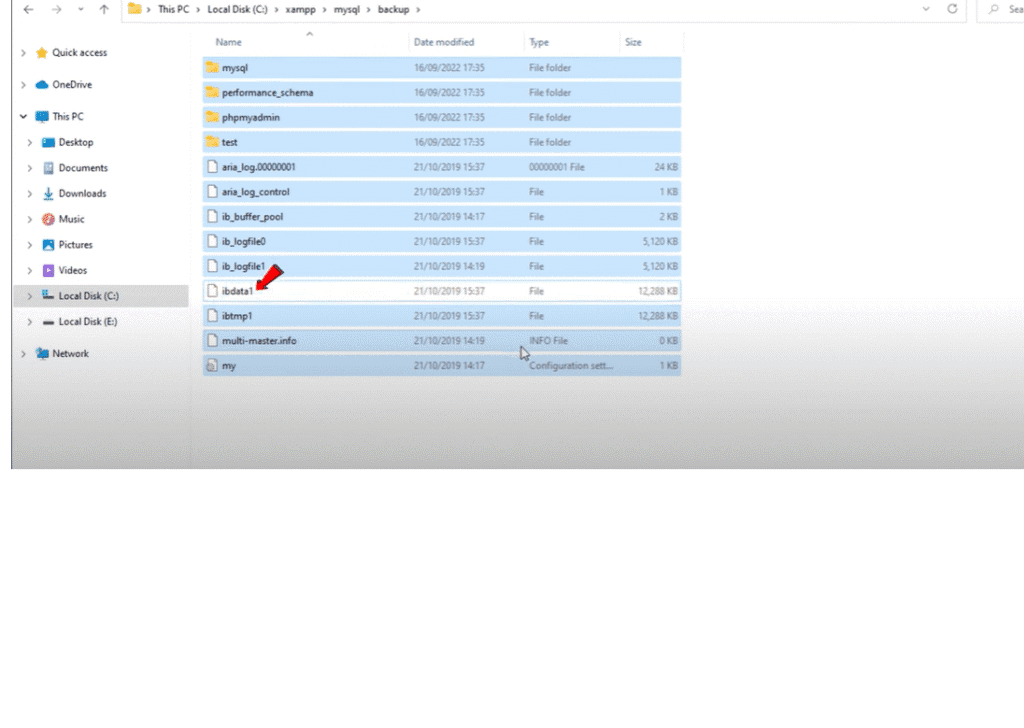This screenshot has width=1024, height=728.
Task: Click the Desktop icon in the sidebar
Action: point(48,142)
